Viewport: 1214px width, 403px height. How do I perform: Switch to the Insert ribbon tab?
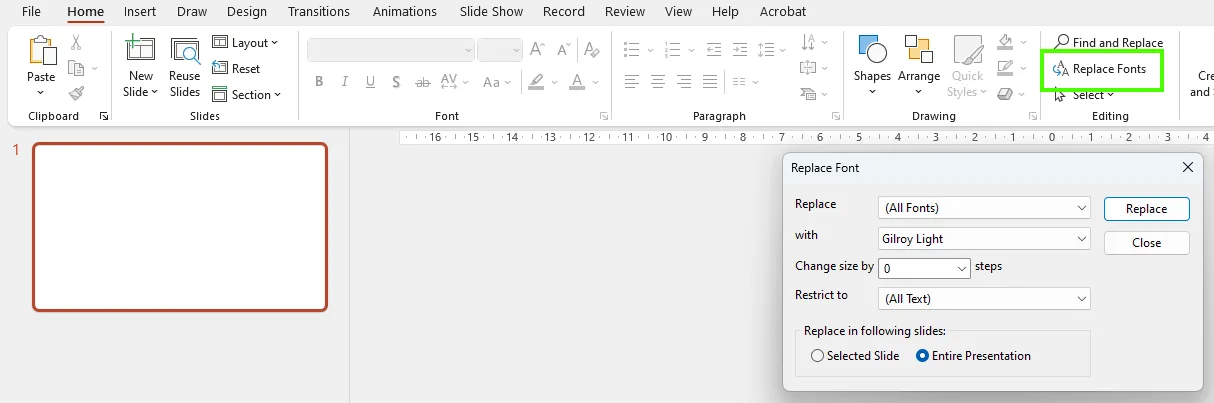pyautogui.click(x=140, y=12)
